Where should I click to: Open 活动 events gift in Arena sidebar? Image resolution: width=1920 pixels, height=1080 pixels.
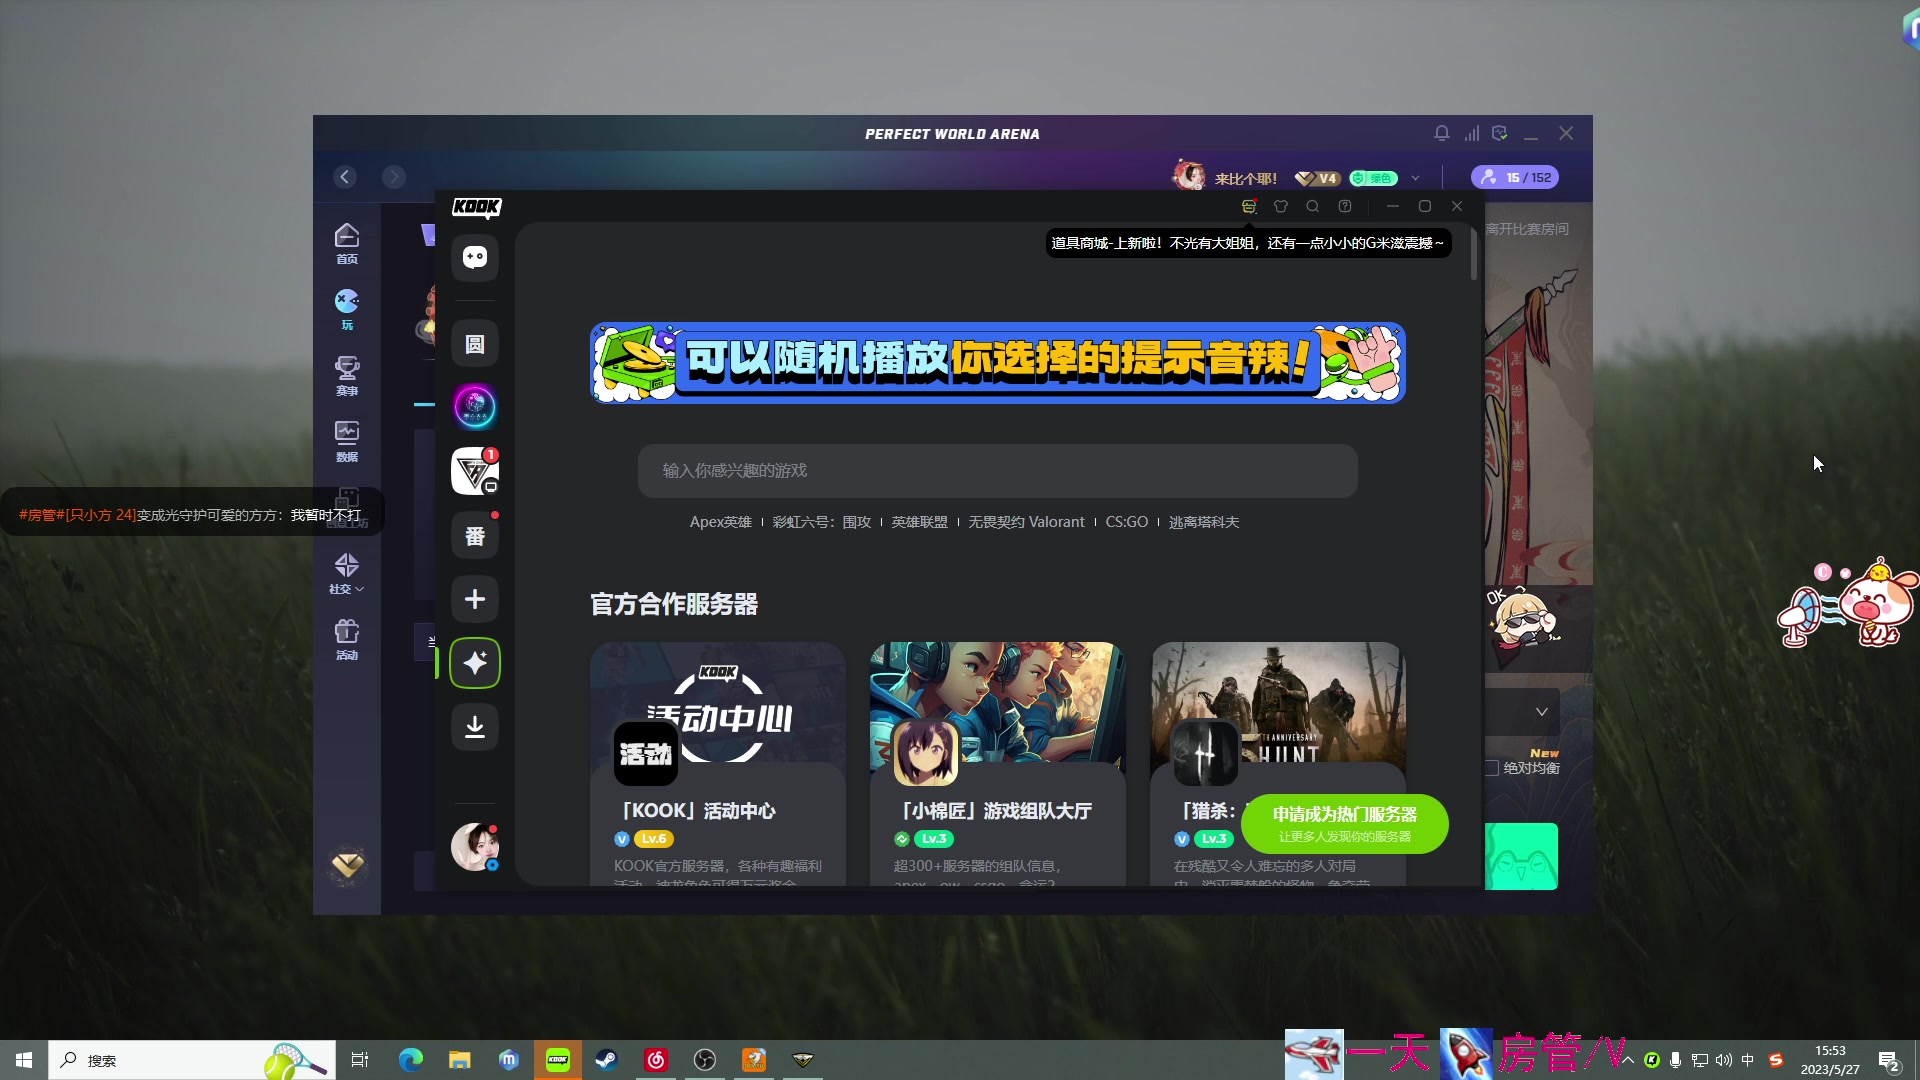(x=347, y=639)
